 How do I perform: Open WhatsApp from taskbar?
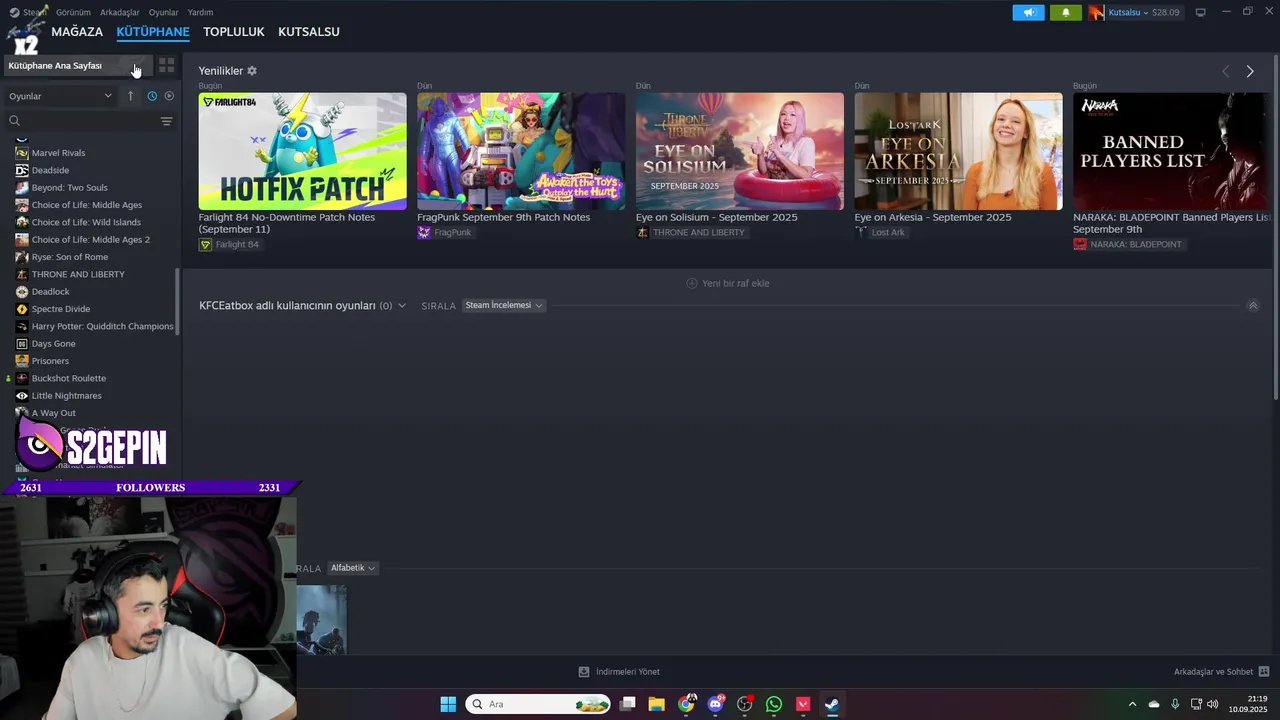pyautogui.click(x=774, y=704)
